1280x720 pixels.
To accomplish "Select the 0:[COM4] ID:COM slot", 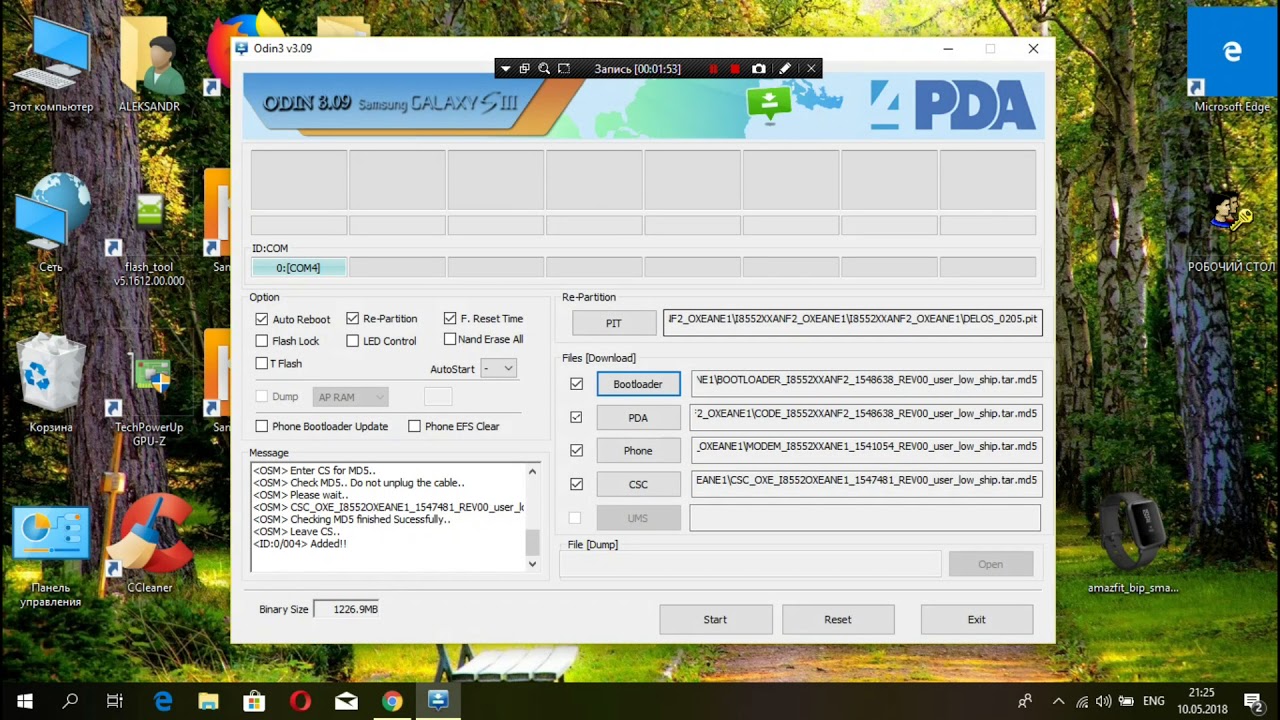I will coord(299,268).
